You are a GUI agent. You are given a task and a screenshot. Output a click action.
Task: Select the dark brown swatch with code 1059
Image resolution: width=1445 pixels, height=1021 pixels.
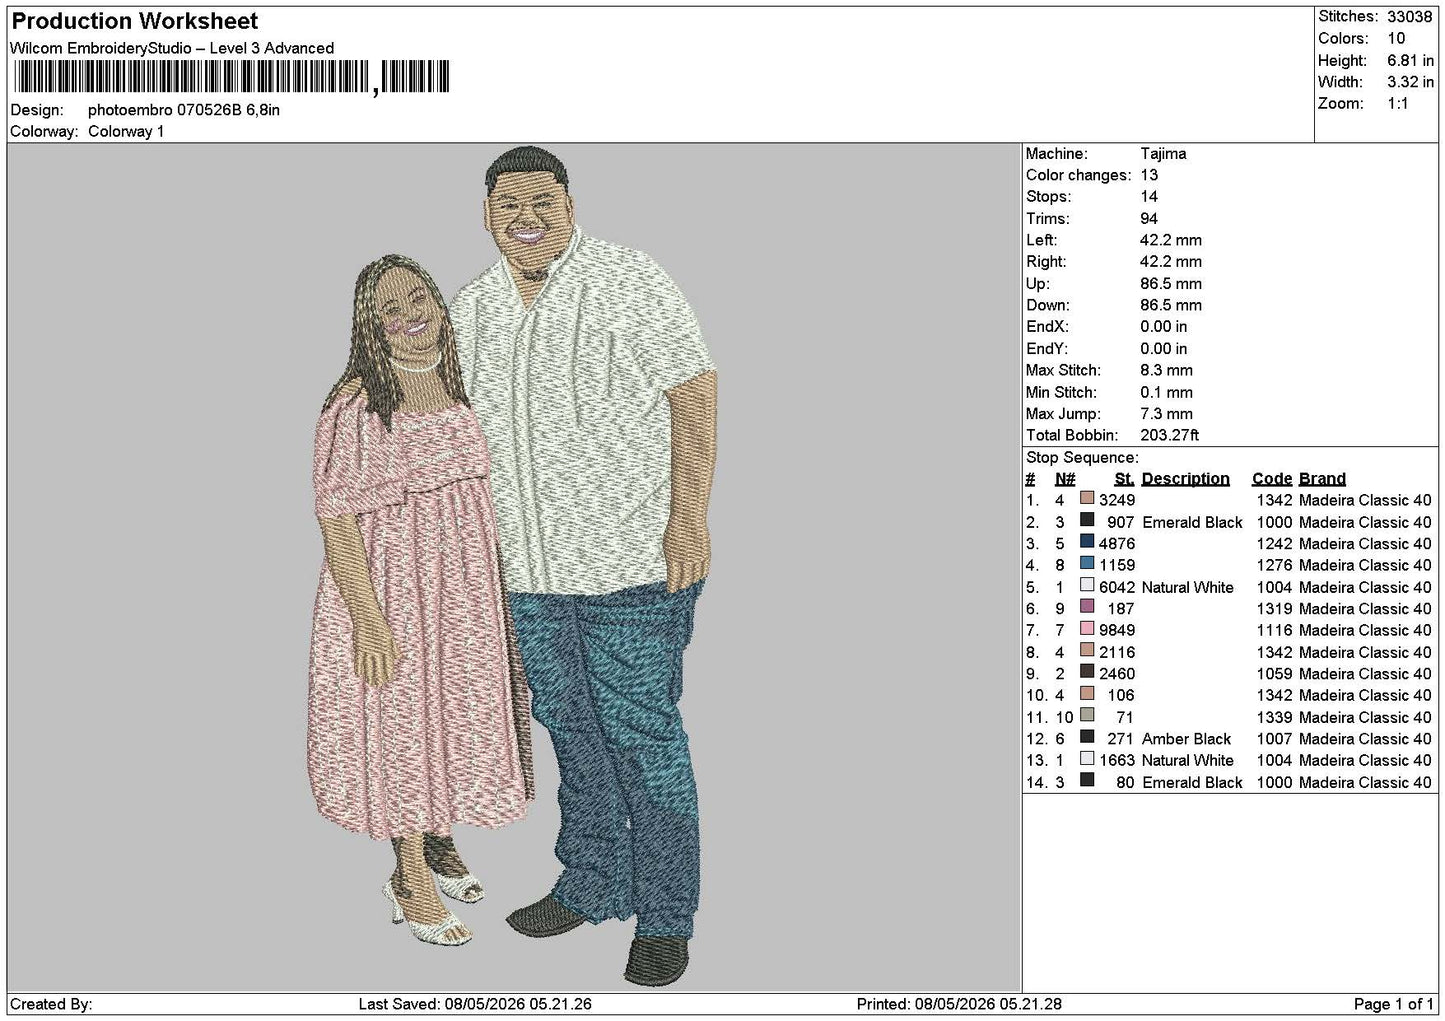tap(1087, 672)
